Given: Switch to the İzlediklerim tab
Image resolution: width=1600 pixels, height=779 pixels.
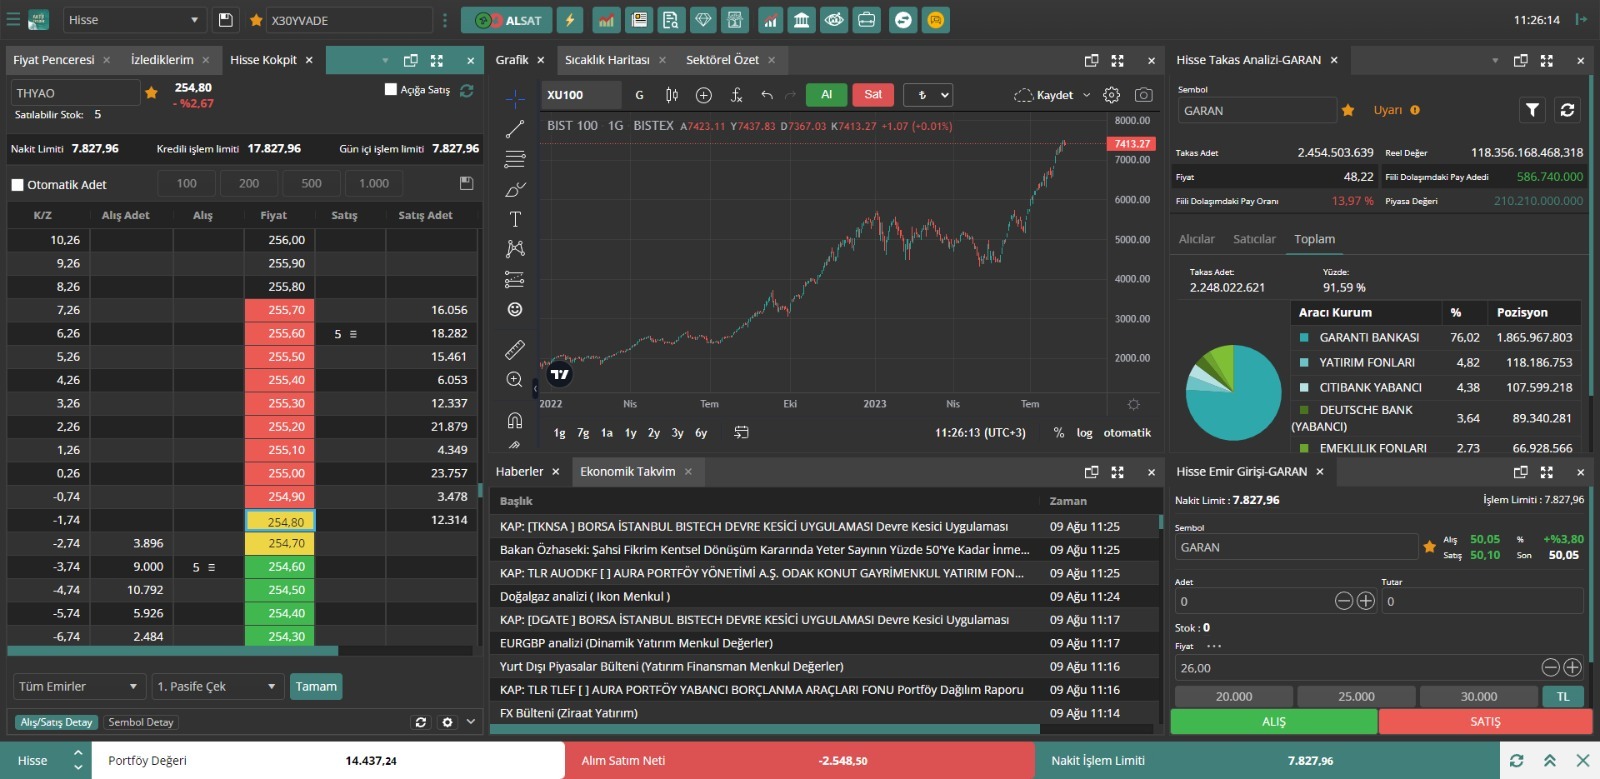Looking at the screenshot, I should 162,60.
